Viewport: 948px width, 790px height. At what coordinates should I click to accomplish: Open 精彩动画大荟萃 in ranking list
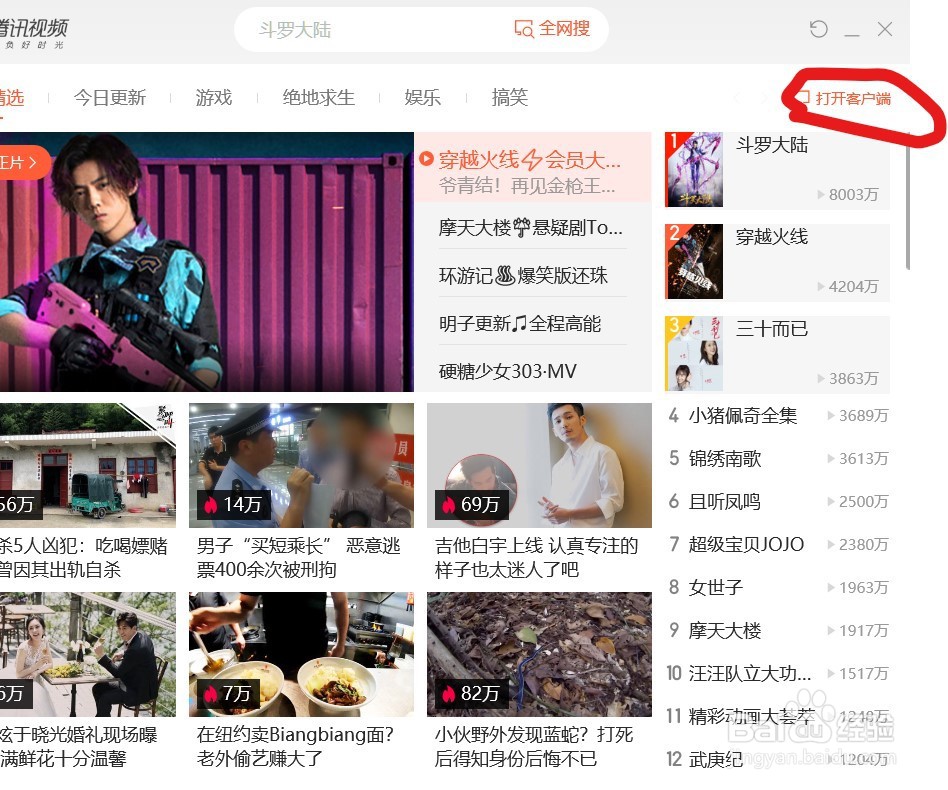(752, 717)
